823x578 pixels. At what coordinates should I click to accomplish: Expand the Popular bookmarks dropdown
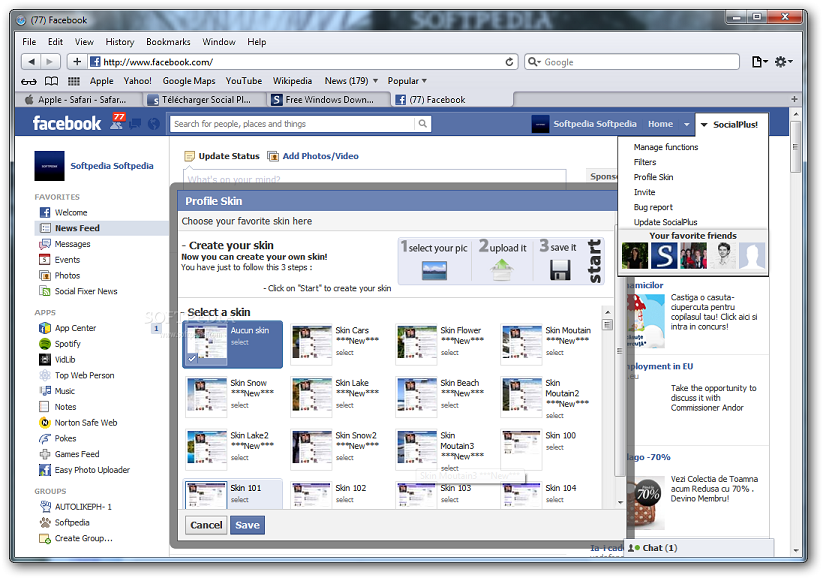406,81
